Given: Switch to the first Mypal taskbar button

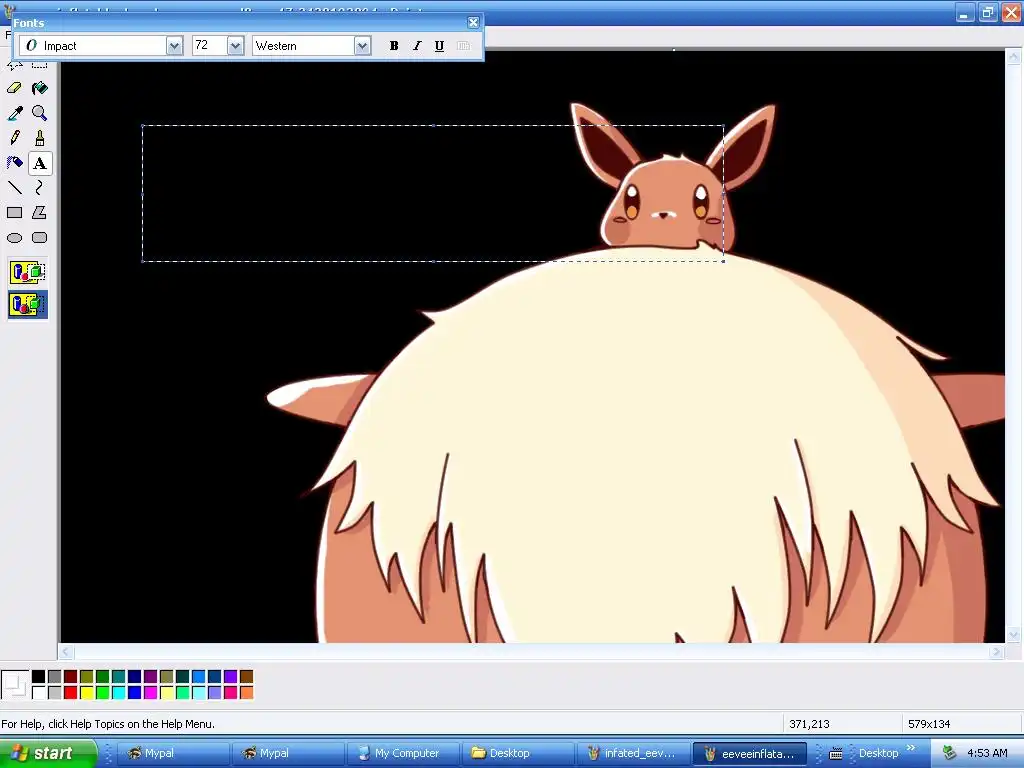Looking at the screenshot, I should click(x=172, y=753).
